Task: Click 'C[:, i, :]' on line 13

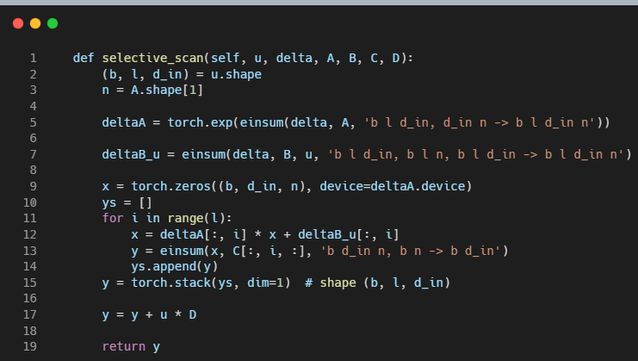Action: pyautogui.click(x=269, y=251)
